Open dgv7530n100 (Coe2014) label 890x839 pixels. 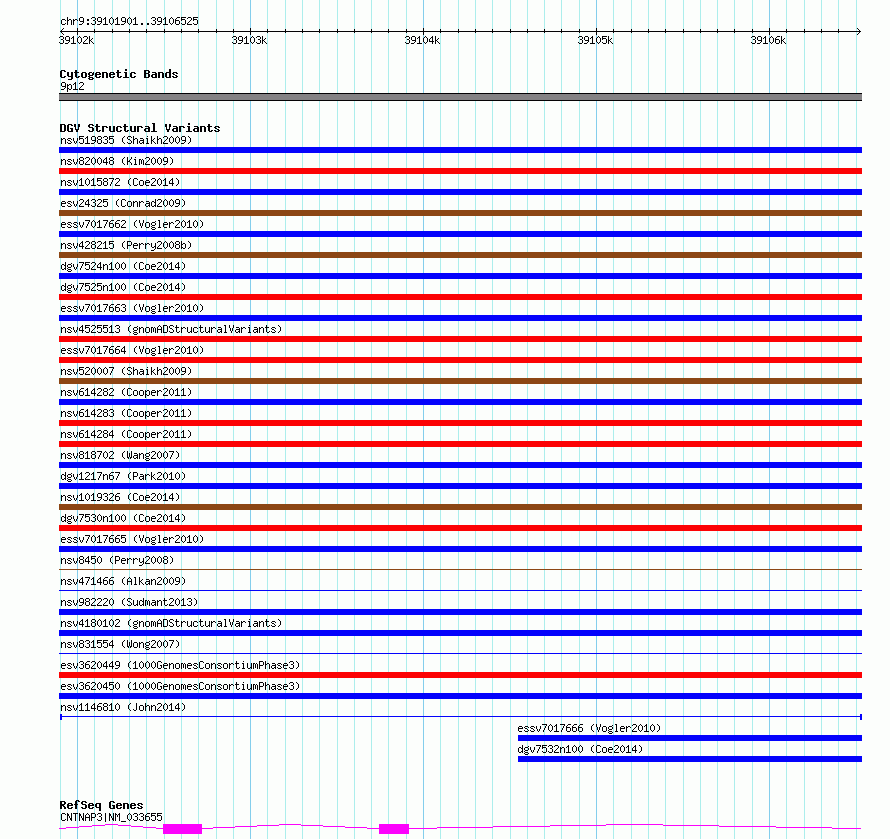pos(123,518)
